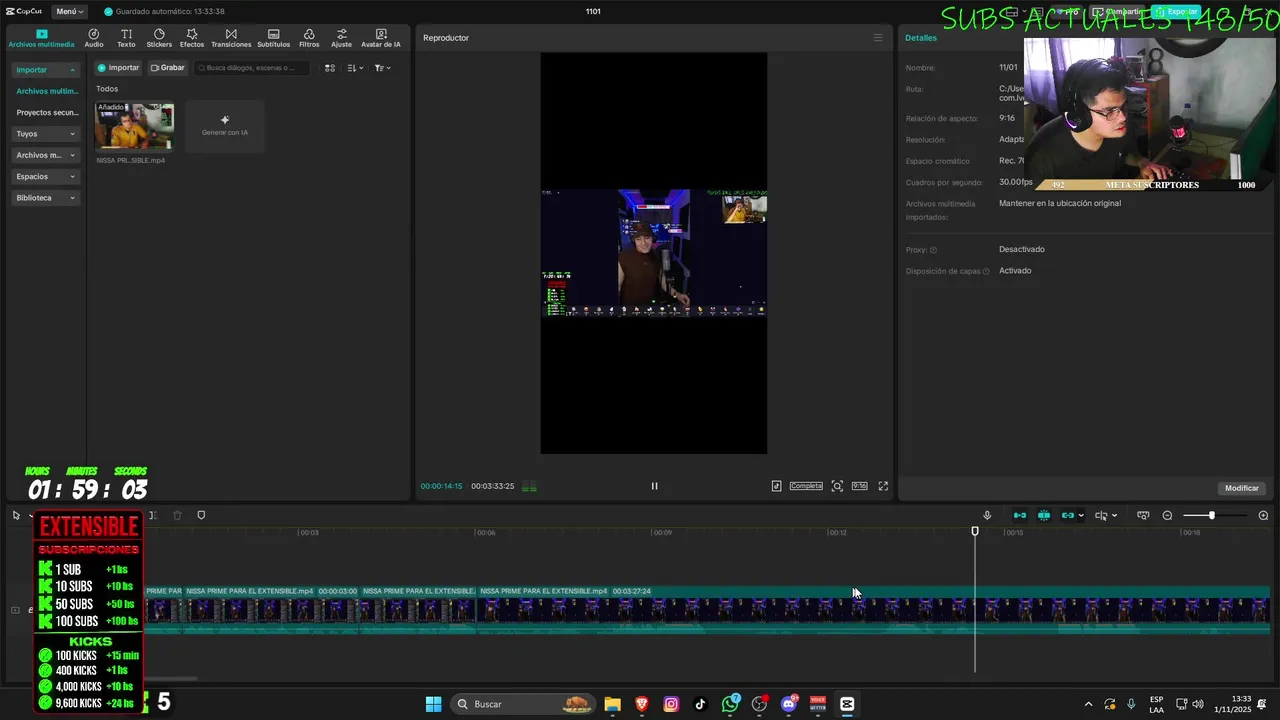The image size is (1280, 720).
Task: Zoom out the timeline with minus icon
Action: pyautogui.click(x=1167, y=516)
